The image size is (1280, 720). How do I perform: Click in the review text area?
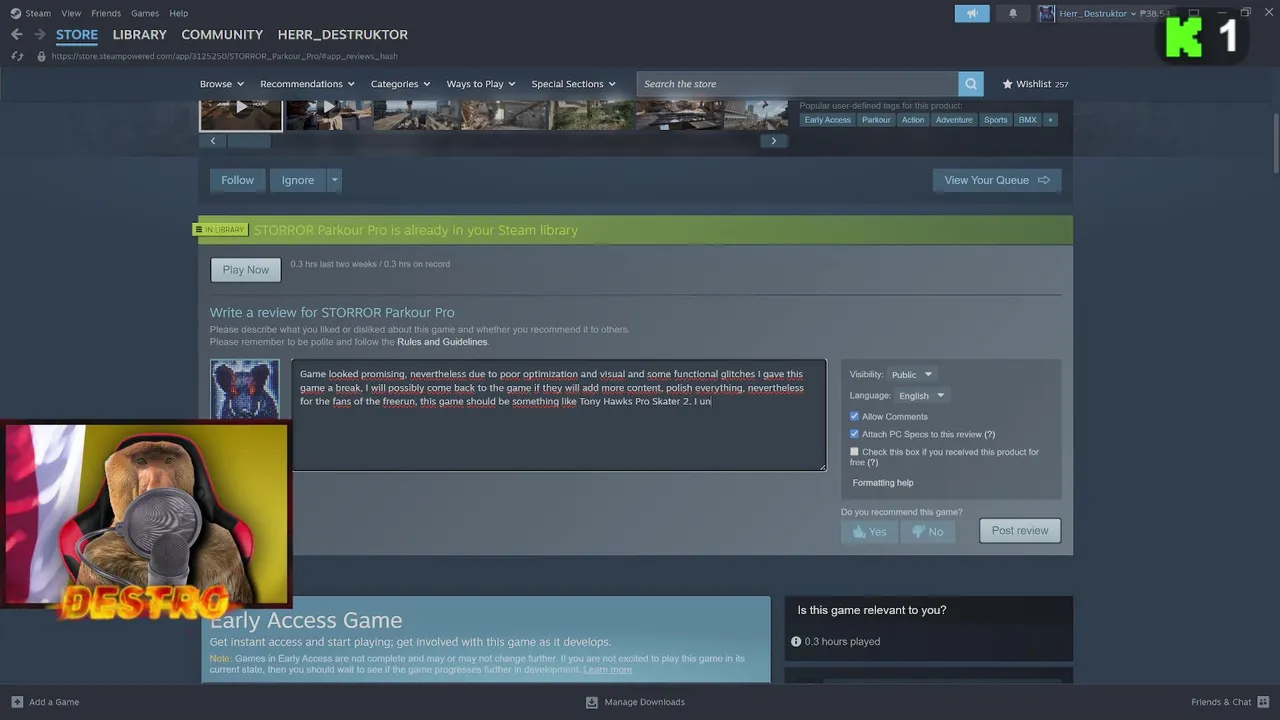coord(559,415)
